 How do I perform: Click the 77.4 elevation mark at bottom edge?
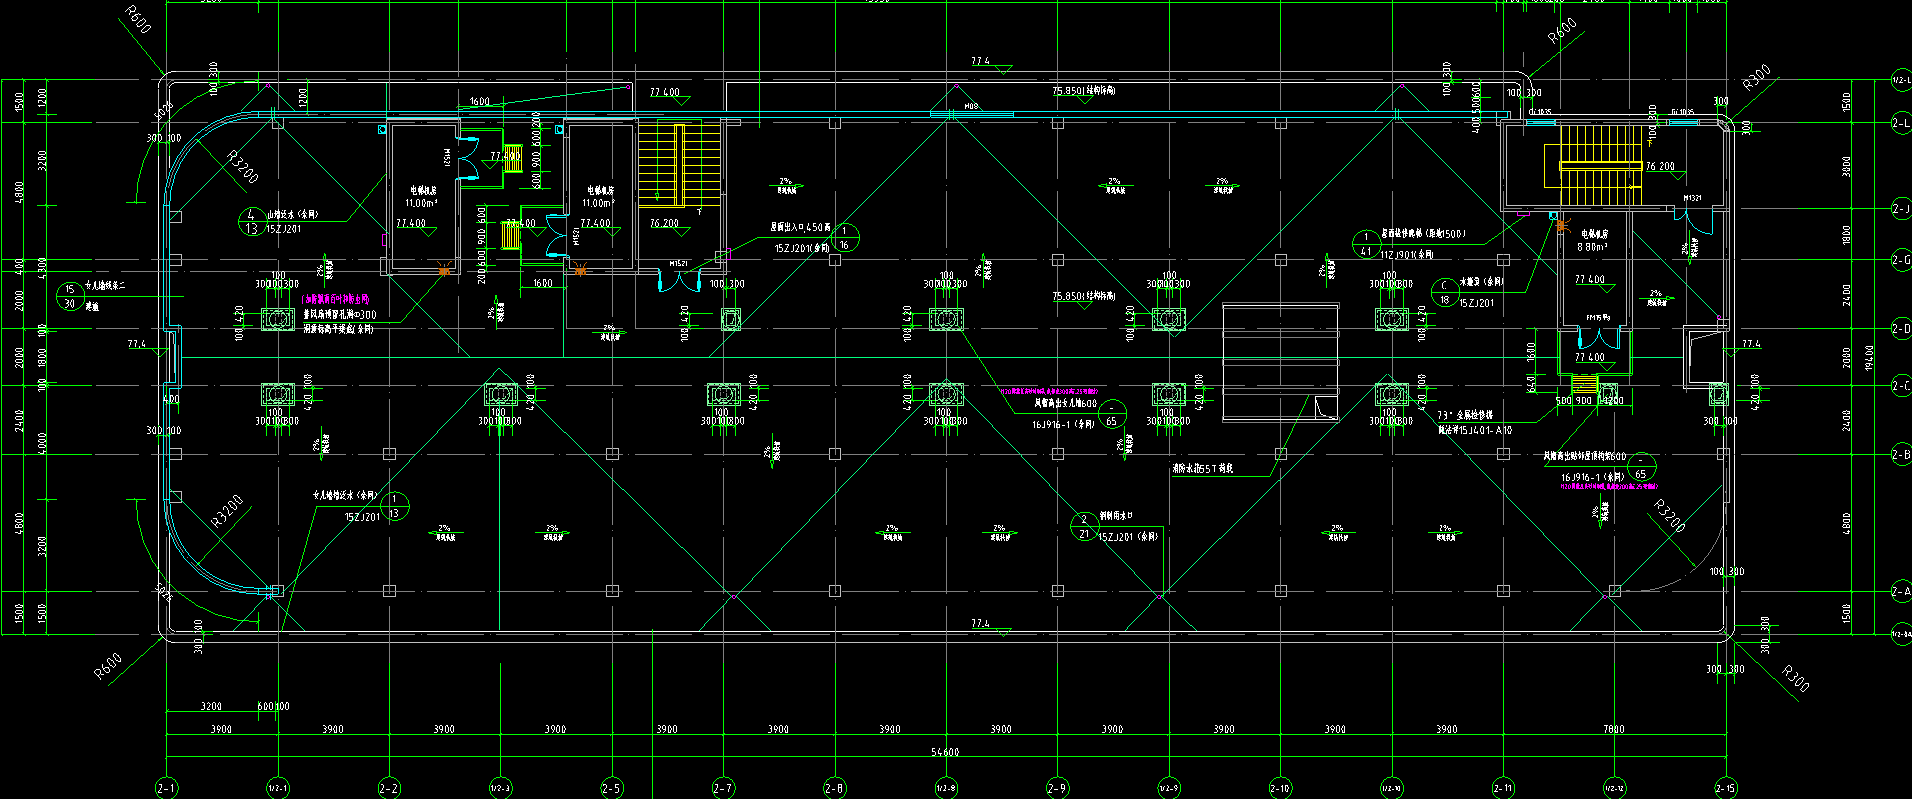(x=980, y=623)
